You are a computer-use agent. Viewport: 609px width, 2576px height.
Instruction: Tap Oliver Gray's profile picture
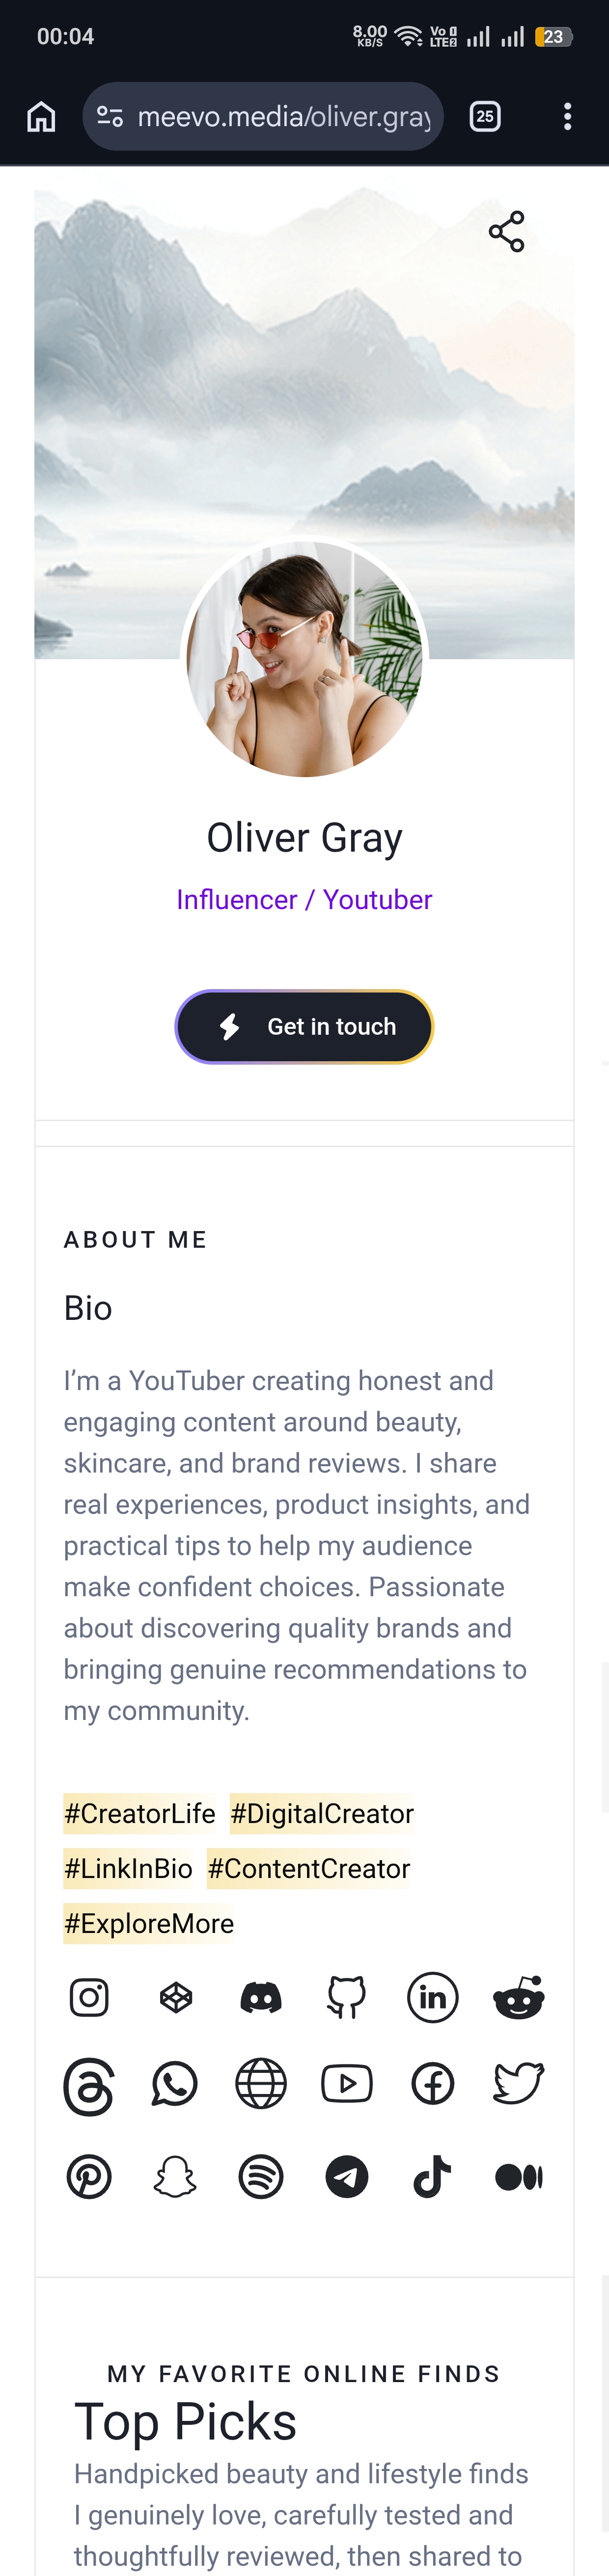click(x=304, y=659)
